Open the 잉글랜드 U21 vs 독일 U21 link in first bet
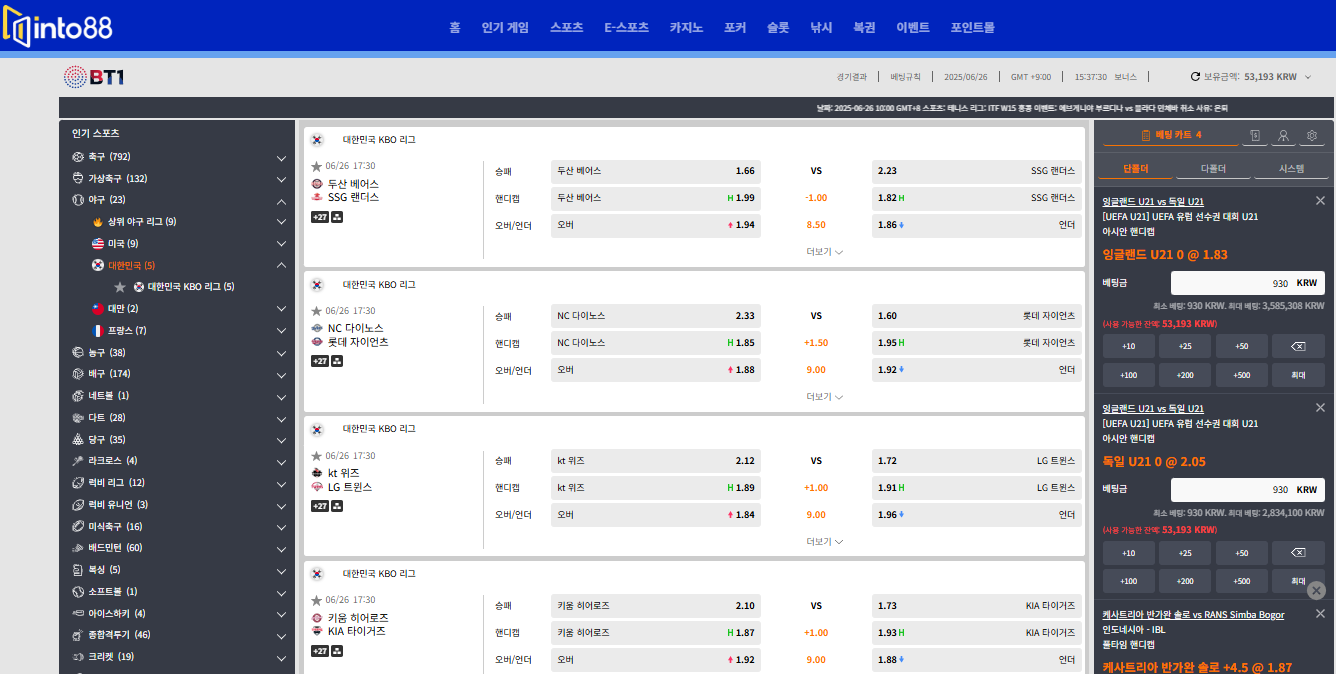 click(1153, 201)
